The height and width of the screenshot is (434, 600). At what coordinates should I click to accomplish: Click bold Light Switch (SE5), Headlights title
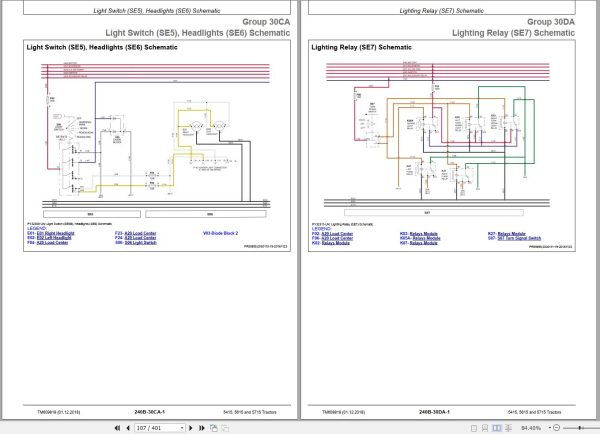pos(102,47)
